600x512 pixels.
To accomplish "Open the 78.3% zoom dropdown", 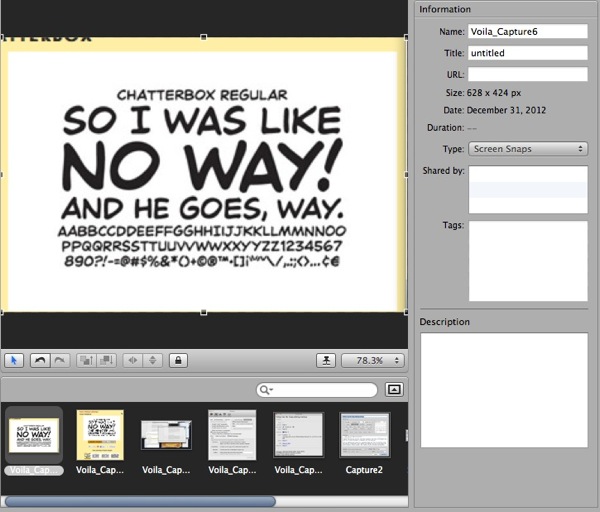I will pyautogui.click(x=373, y=360).
